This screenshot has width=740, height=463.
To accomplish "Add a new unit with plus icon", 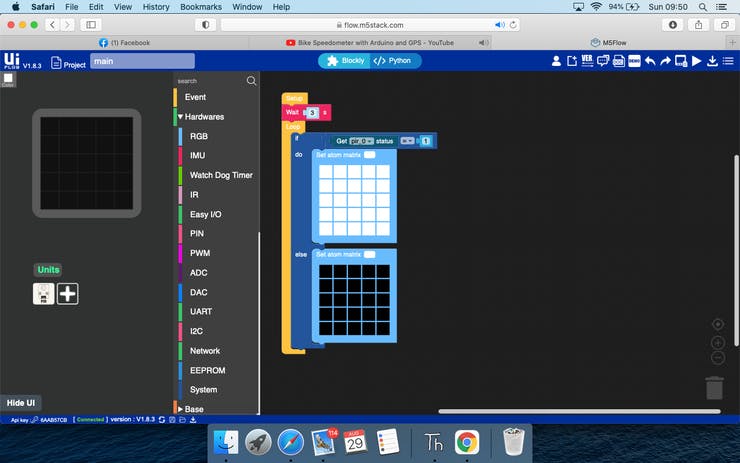I will pyautogui.click(x=67, y=294).
